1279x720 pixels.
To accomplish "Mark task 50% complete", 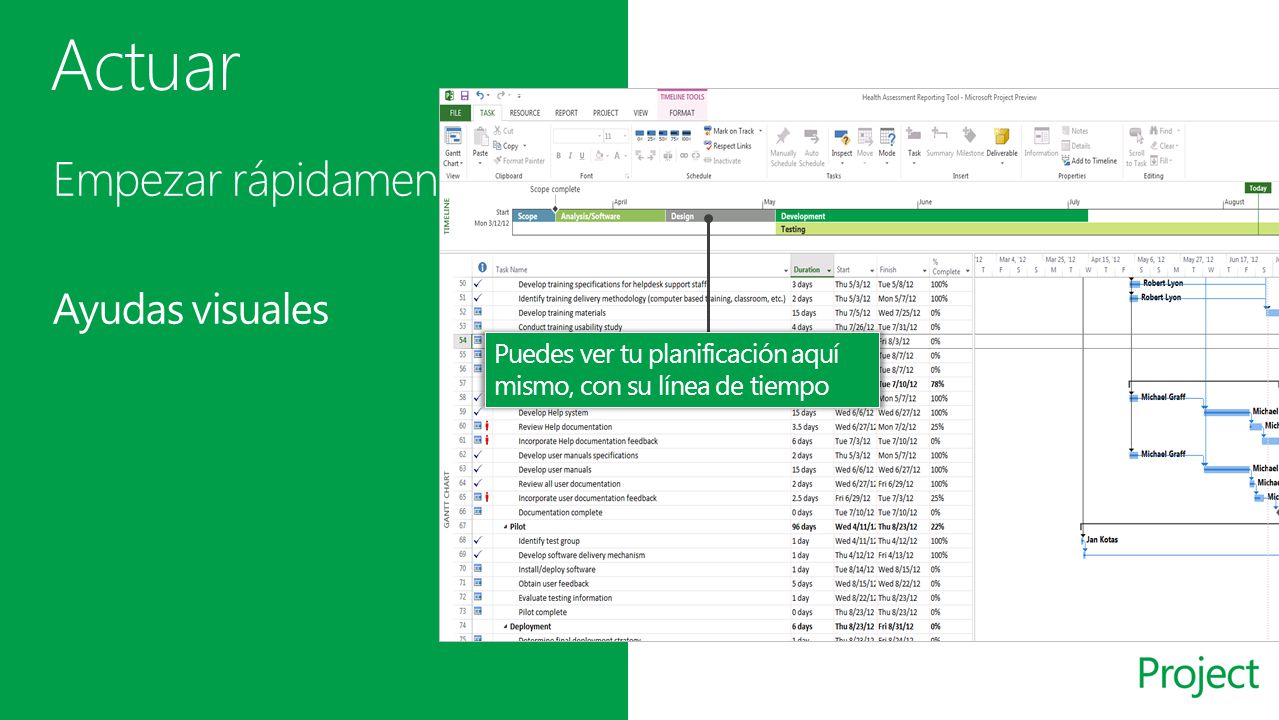I will pos(664,135).
